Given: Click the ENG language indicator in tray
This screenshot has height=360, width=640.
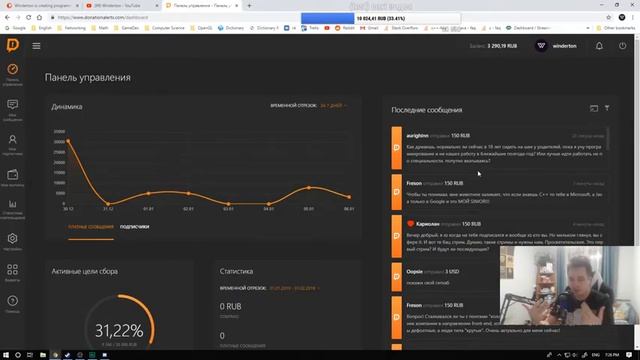Looking at the screenshot, I should point(596,355).
